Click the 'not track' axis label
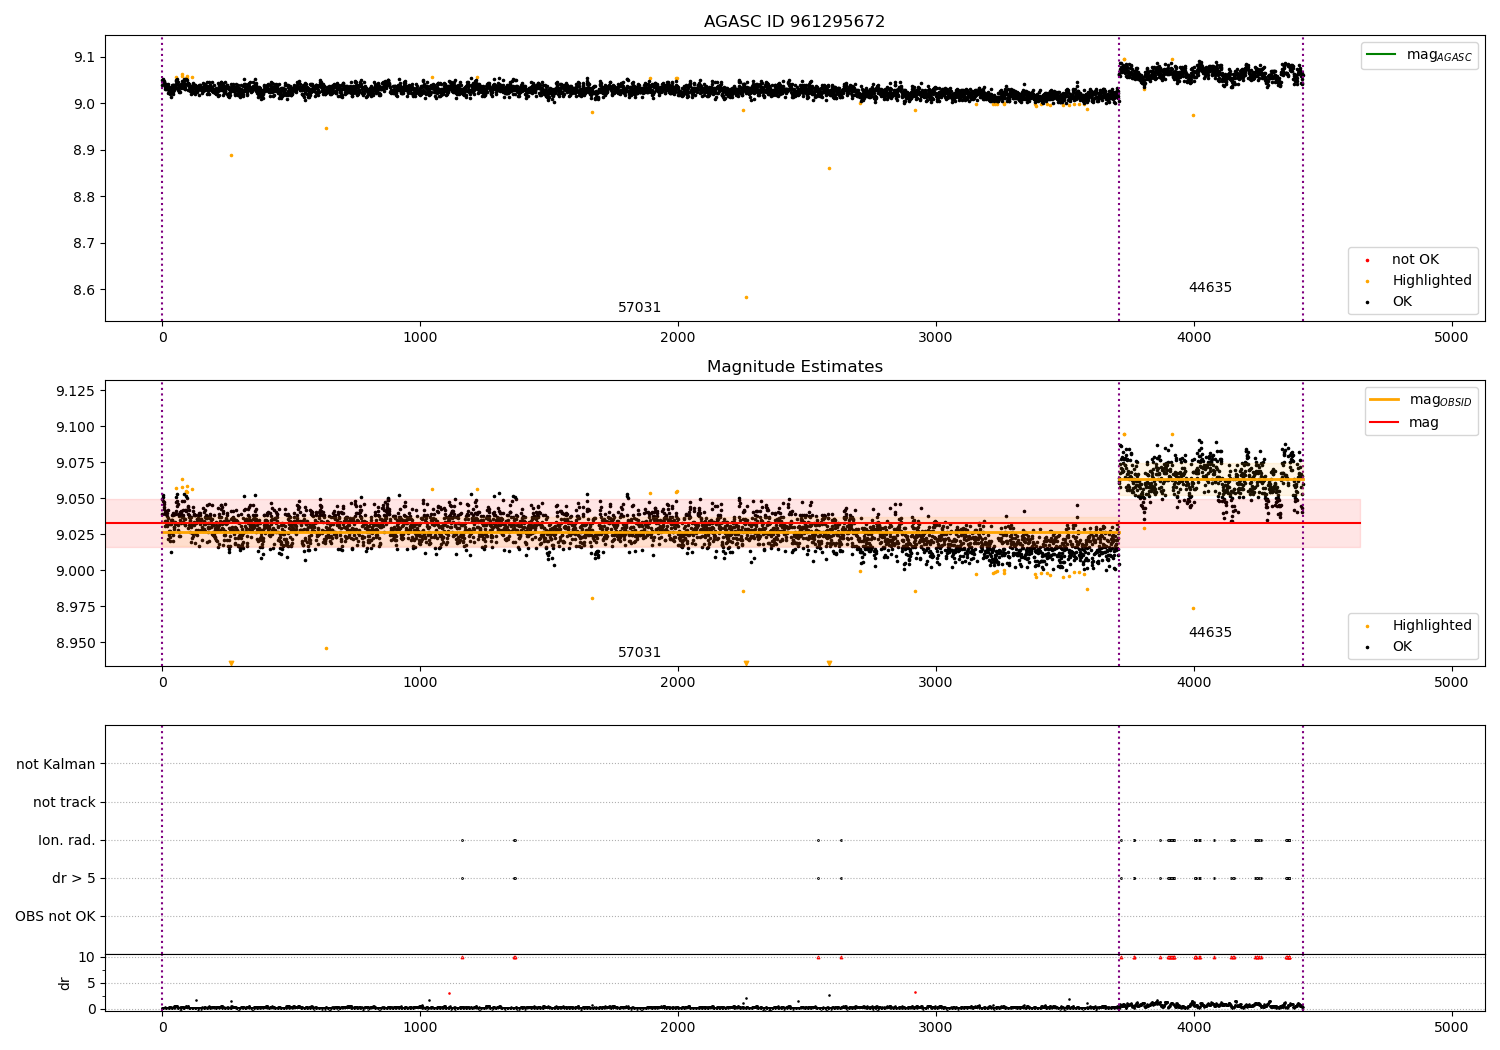Screen dimensions: 1500x1050 tap(64, 803)
